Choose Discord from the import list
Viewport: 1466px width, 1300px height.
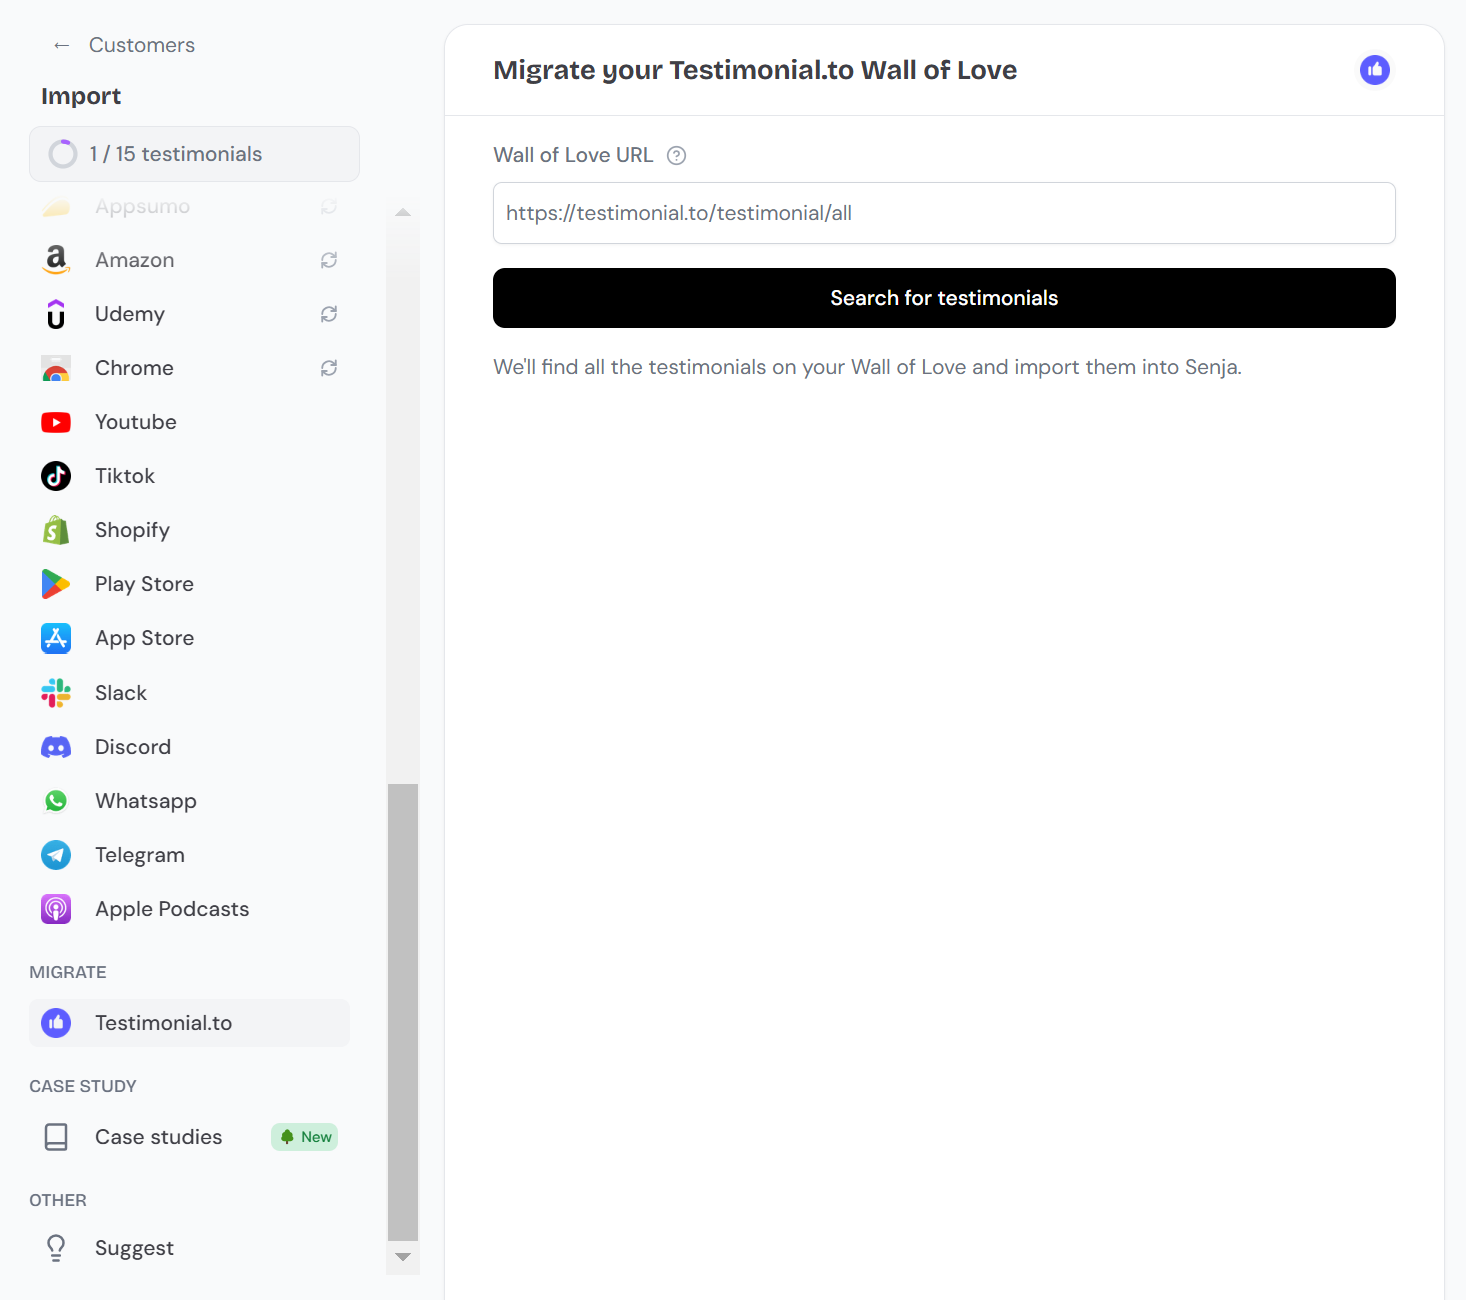[x=189, y=747]
